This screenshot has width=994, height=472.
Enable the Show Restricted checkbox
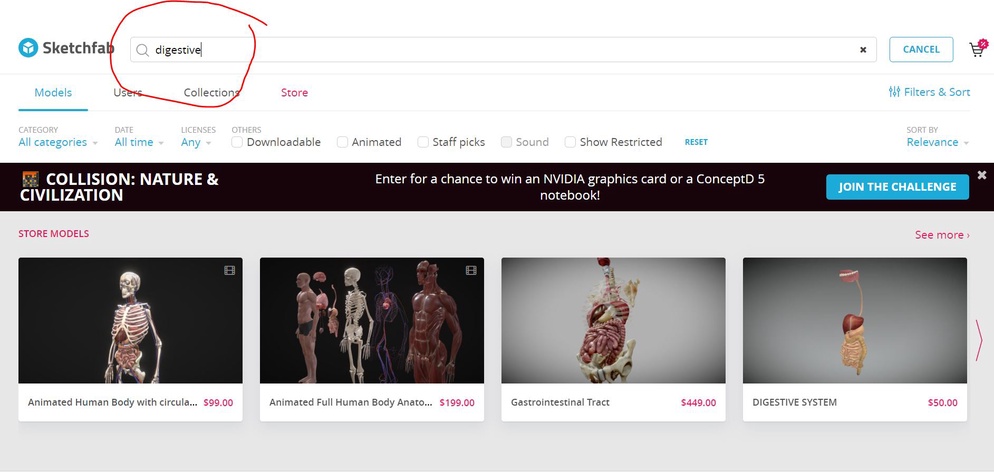[x=571, y=142]
